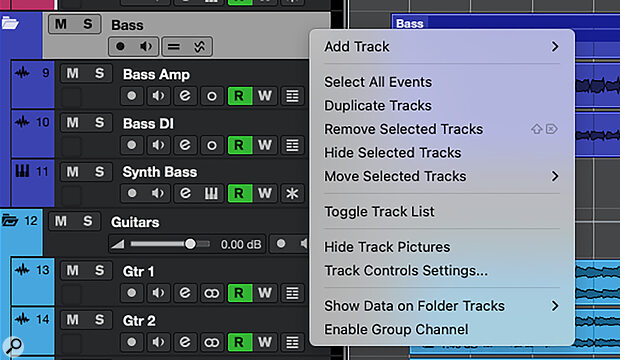The width and height of the screenshot is (620, 360).
Task: Toggle read automation on Synth Bass
Action: tap(239, 193)
